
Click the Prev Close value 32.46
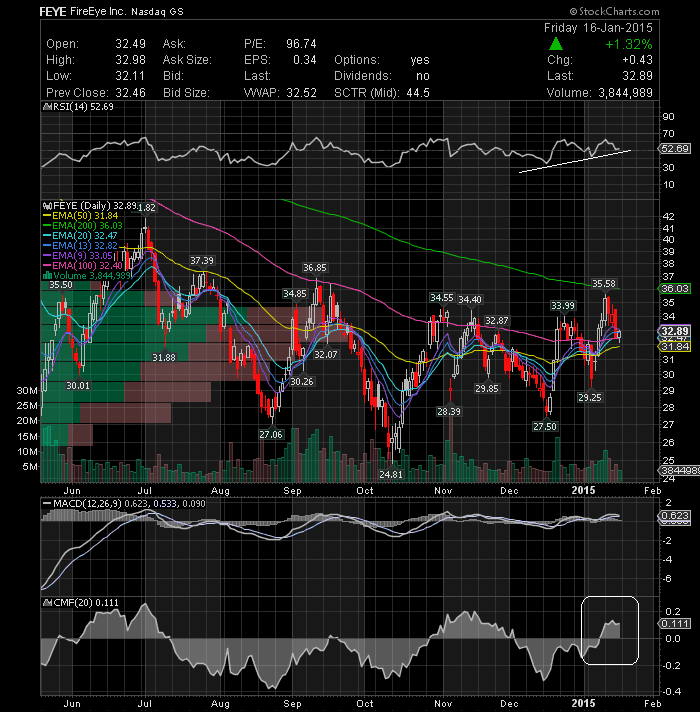point(130,93)
